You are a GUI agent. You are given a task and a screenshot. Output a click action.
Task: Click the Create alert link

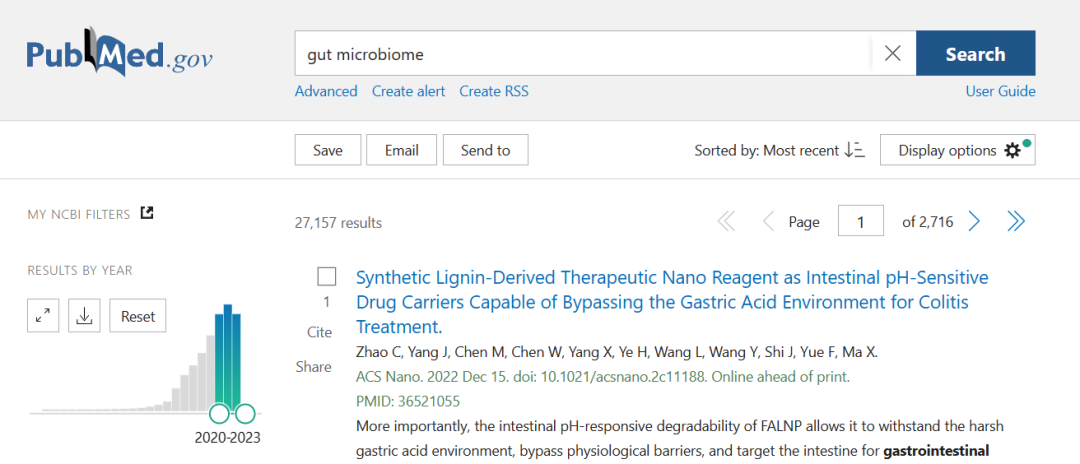tap(408, 91)
